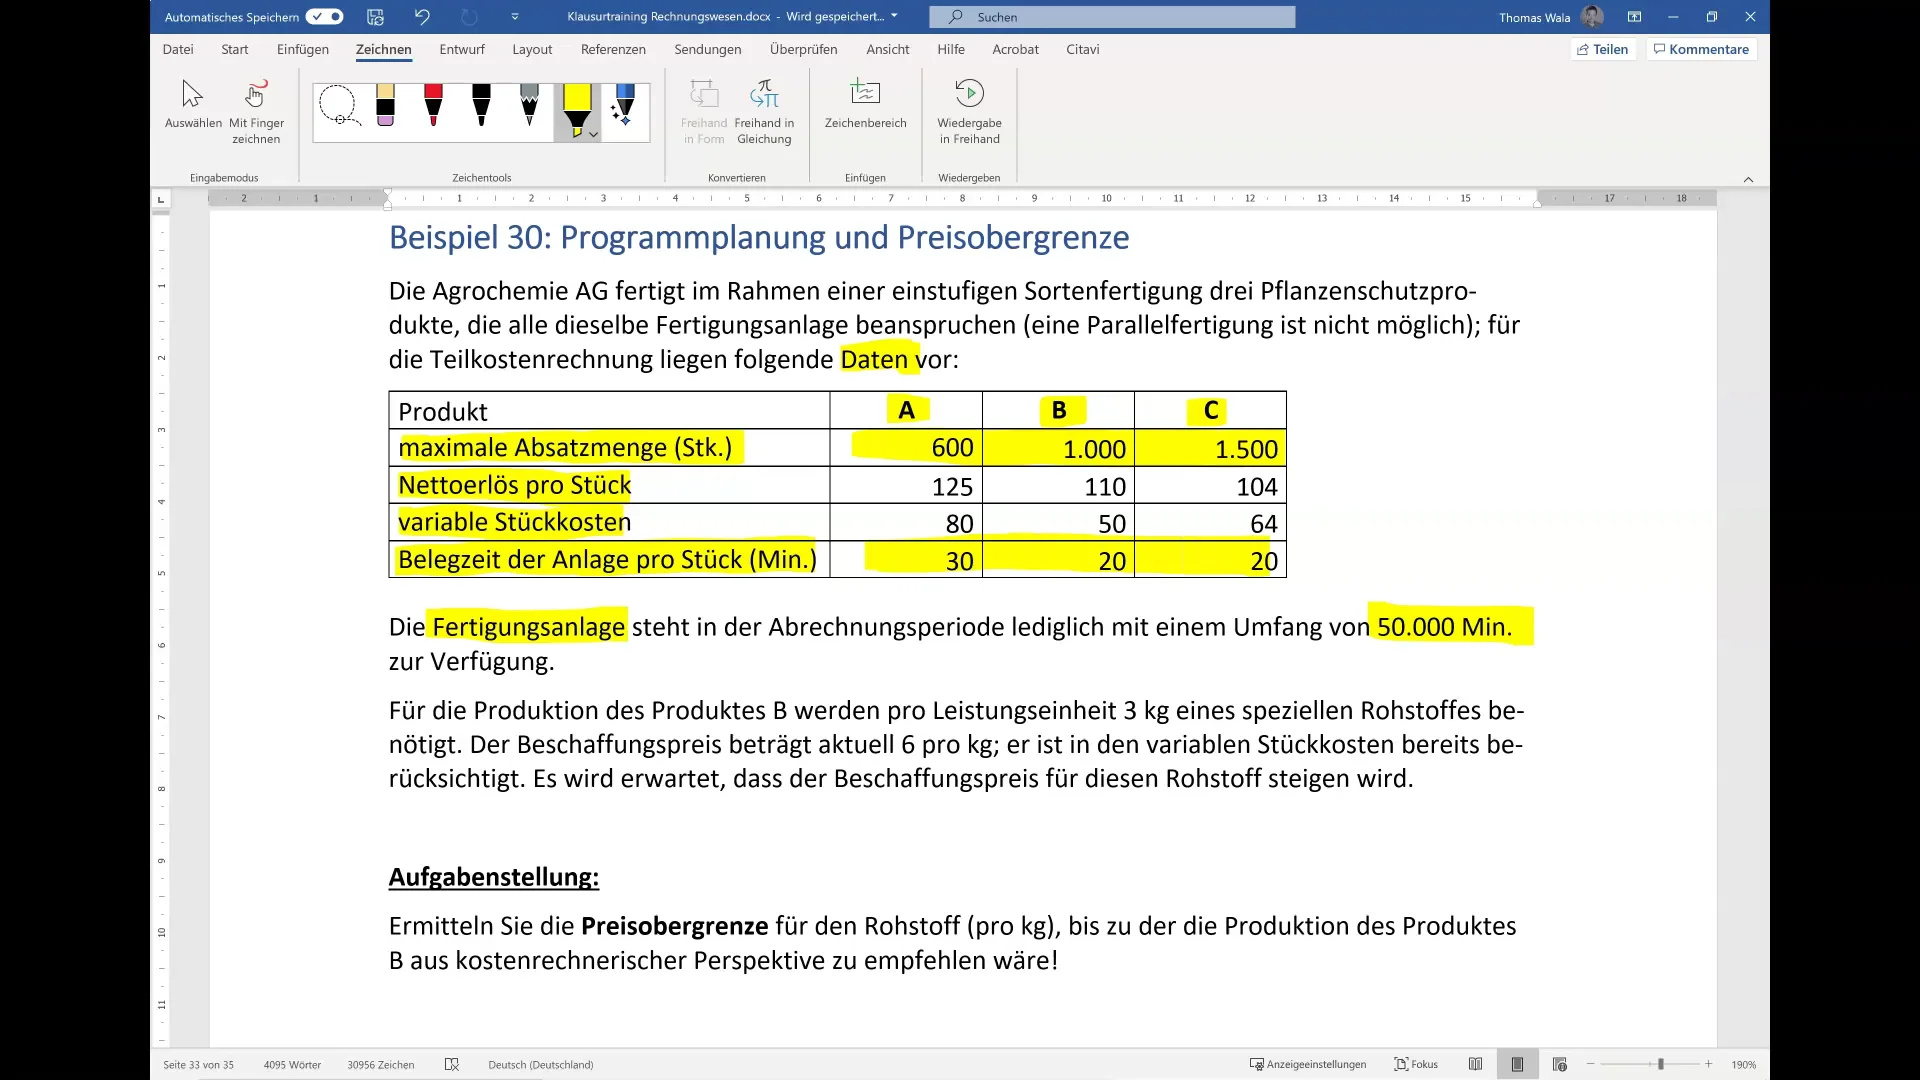Insert a Zeichenbereich drawing canvas
Image resolution: width=1920 pixels, height=1080 pixels.
865,112
